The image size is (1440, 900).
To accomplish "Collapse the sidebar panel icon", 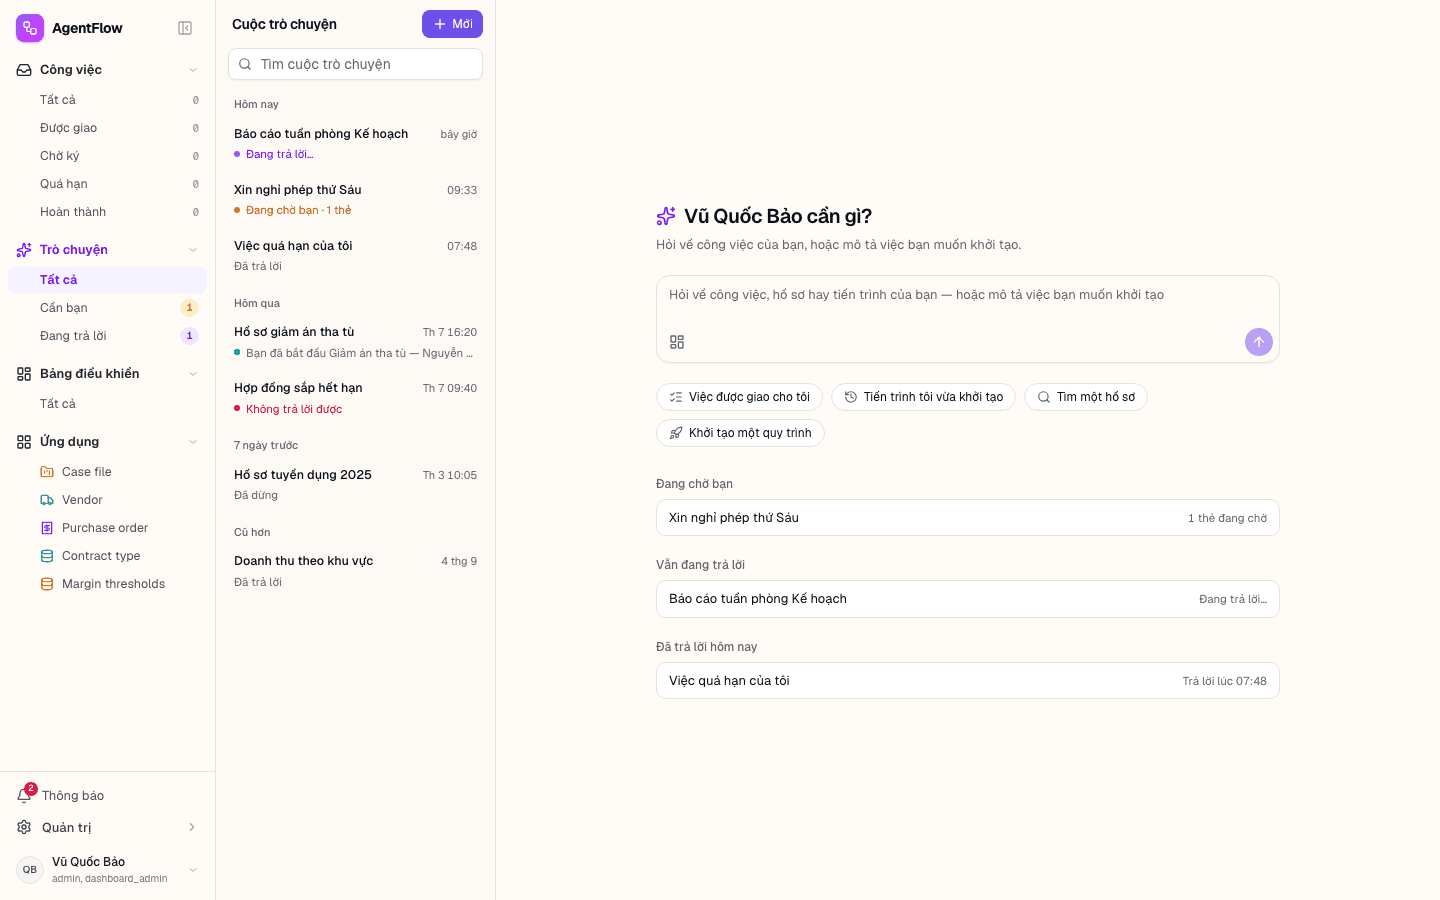I will pyautogui.click(x=185, y=28).
